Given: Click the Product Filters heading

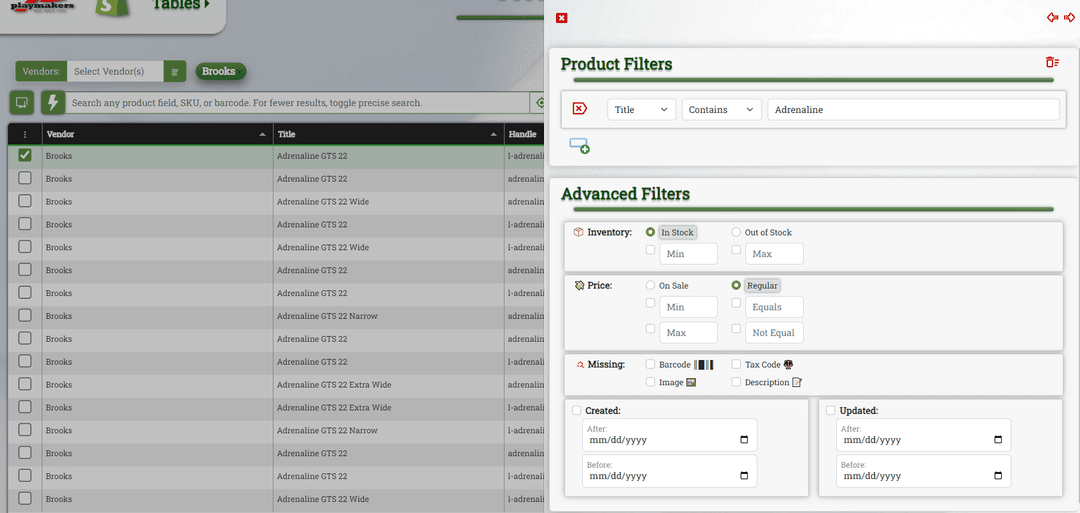Looking at the screenshot, I should [x=616, y=64].
